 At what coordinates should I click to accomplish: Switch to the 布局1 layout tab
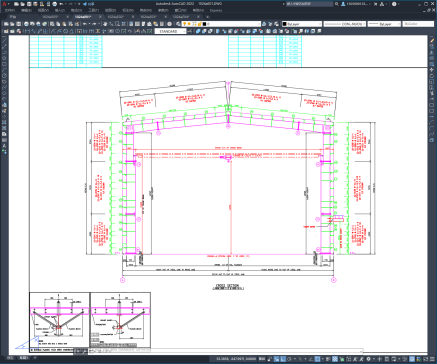click(x=23, y=358)
